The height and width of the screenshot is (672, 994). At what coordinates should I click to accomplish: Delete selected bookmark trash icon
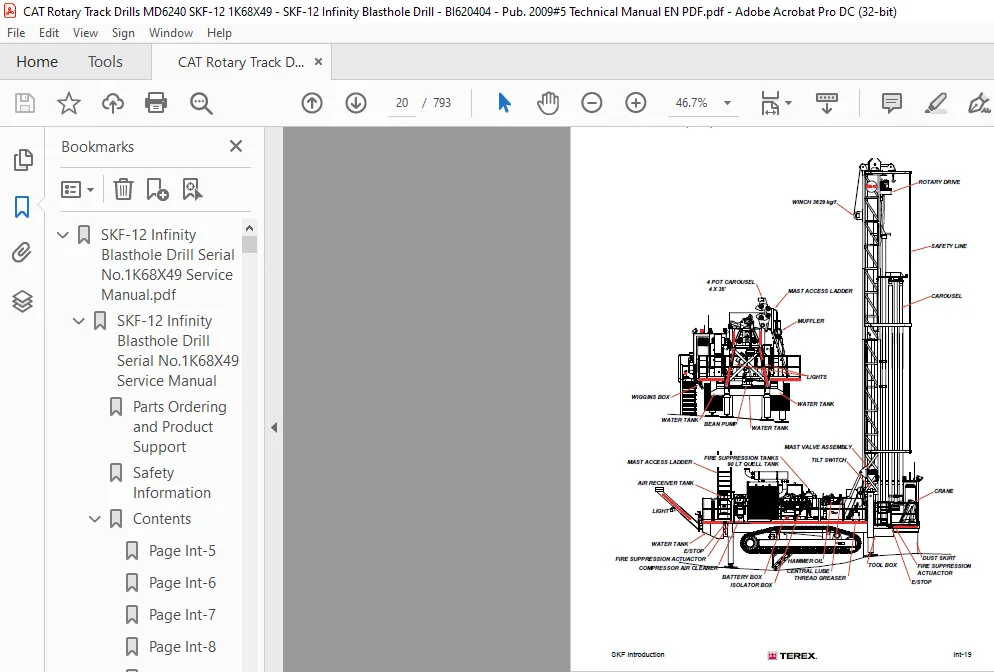(123, 189)
